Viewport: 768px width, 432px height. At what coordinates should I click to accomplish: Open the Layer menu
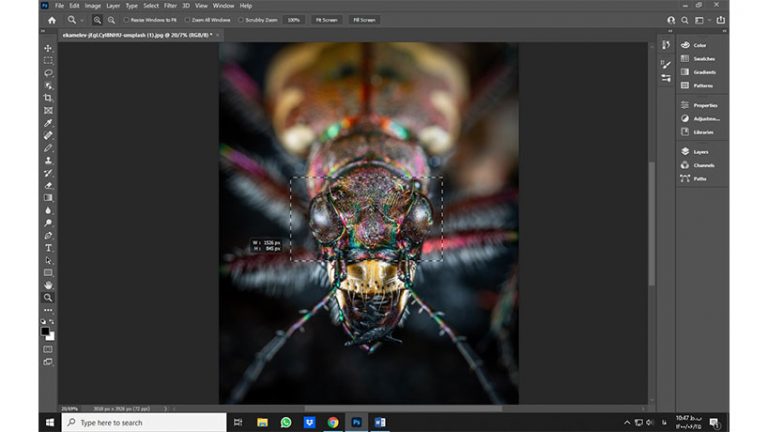pyautogui.click(x=113, y=6)
